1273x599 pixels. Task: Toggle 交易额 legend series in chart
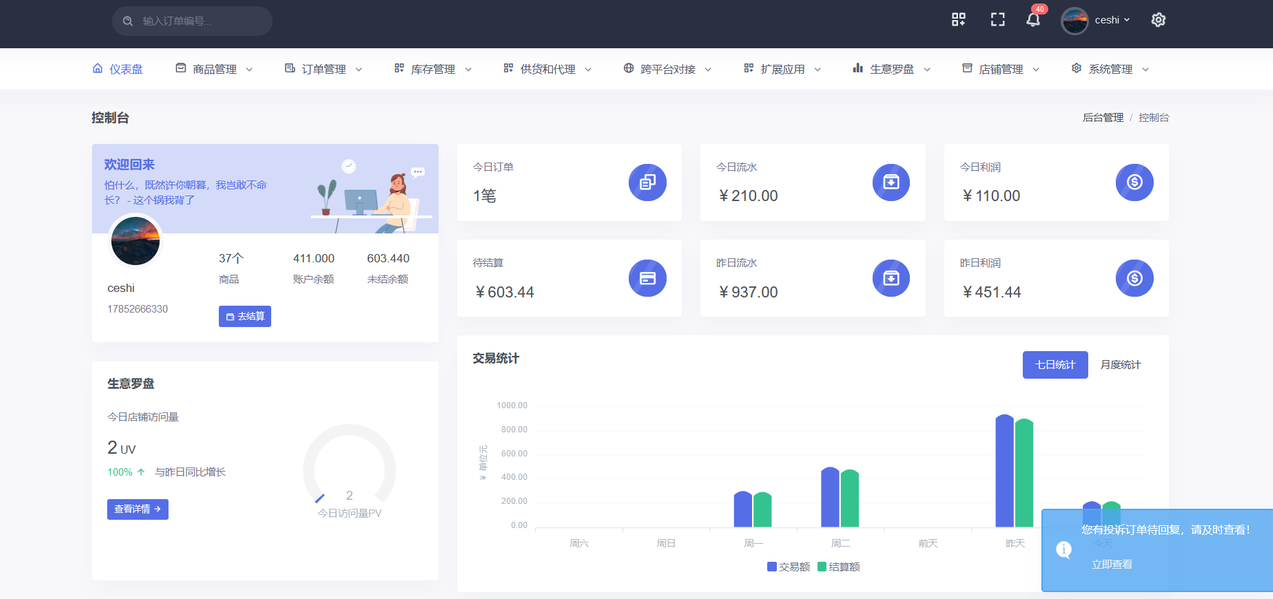(788, 567)
